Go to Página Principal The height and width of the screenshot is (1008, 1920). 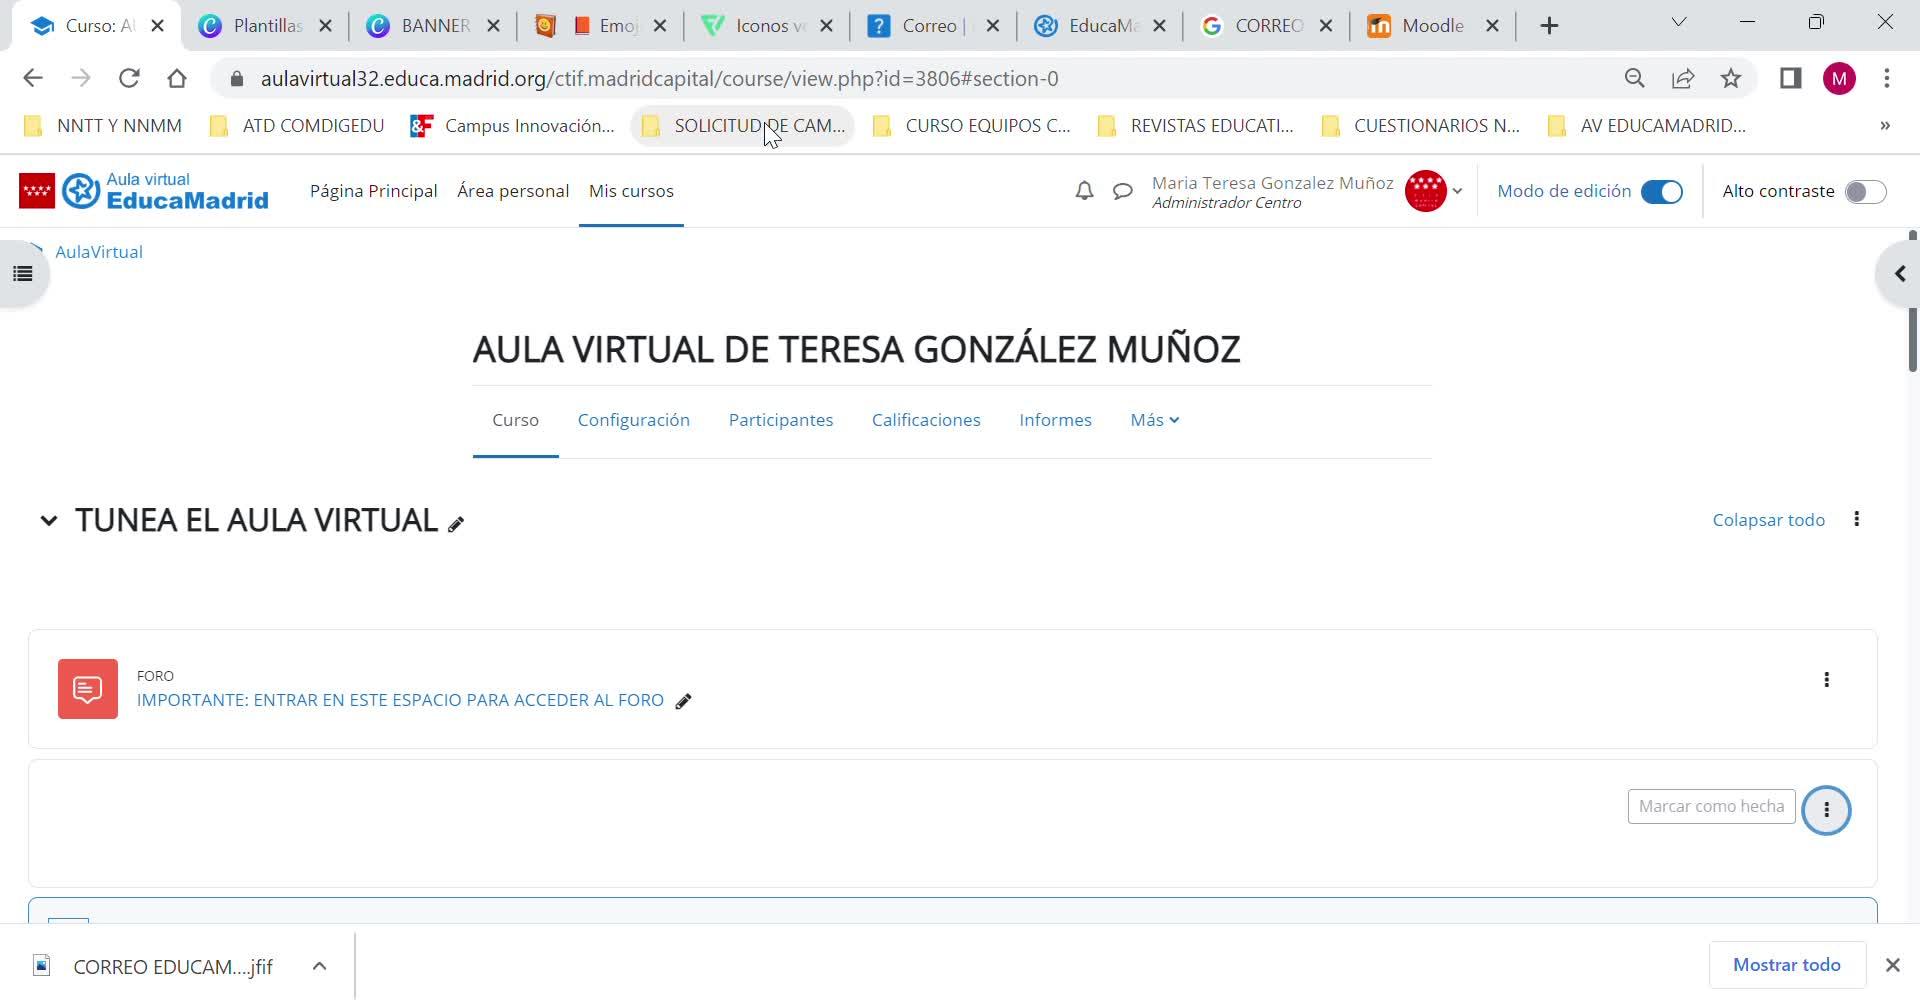click(x=374, y=191)
